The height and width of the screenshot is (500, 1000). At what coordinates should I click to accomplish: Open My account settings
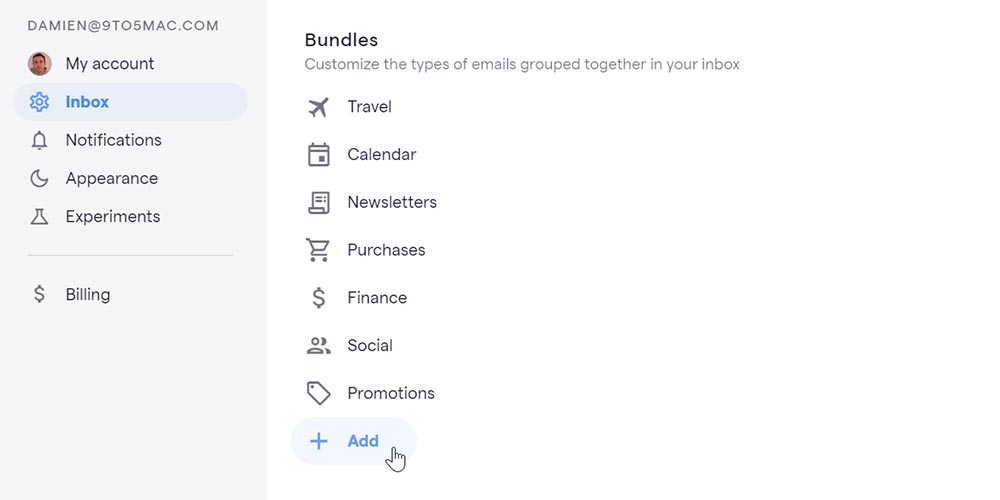coord(110,64)
